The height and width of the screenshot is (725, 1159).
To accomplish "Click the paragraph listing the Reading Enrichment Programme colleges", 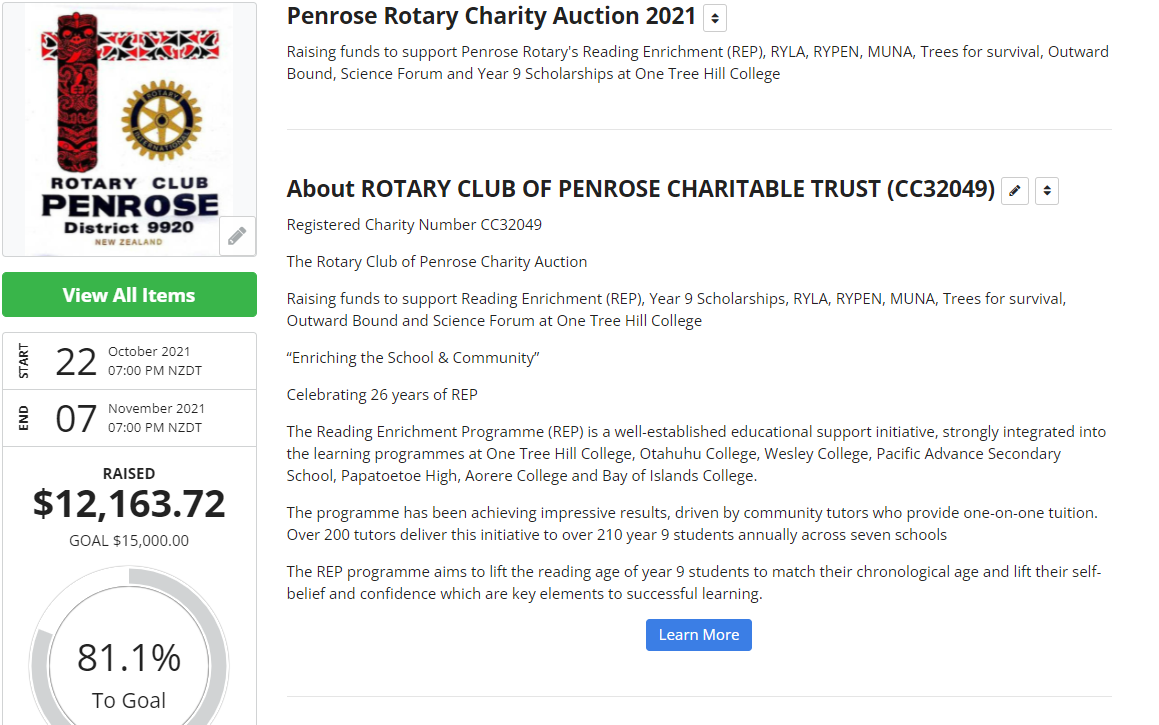I will coord(697,454).
